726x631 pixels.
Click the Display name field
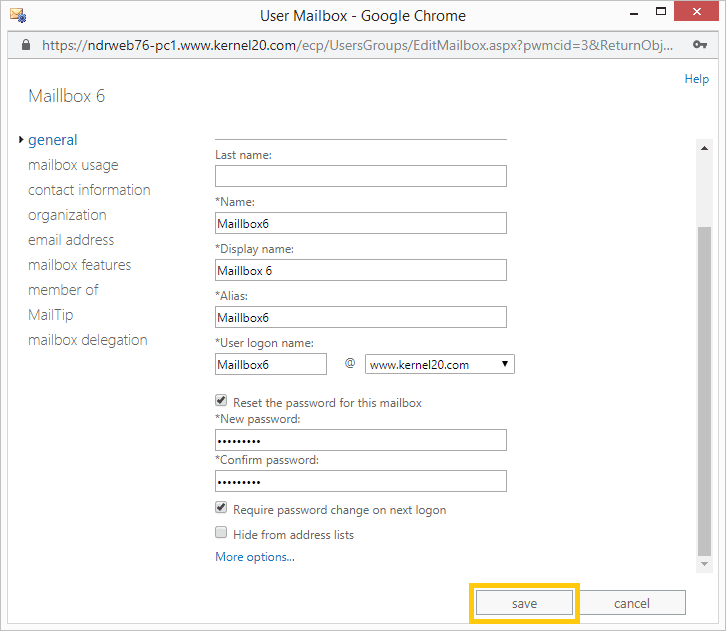point(361,270)
